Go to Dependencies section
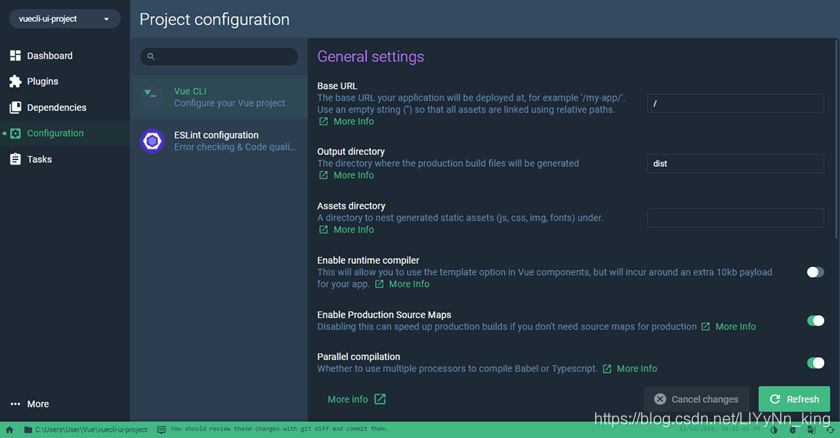The height and width of the screenshot is (438, 840). (x=65, y=108)
